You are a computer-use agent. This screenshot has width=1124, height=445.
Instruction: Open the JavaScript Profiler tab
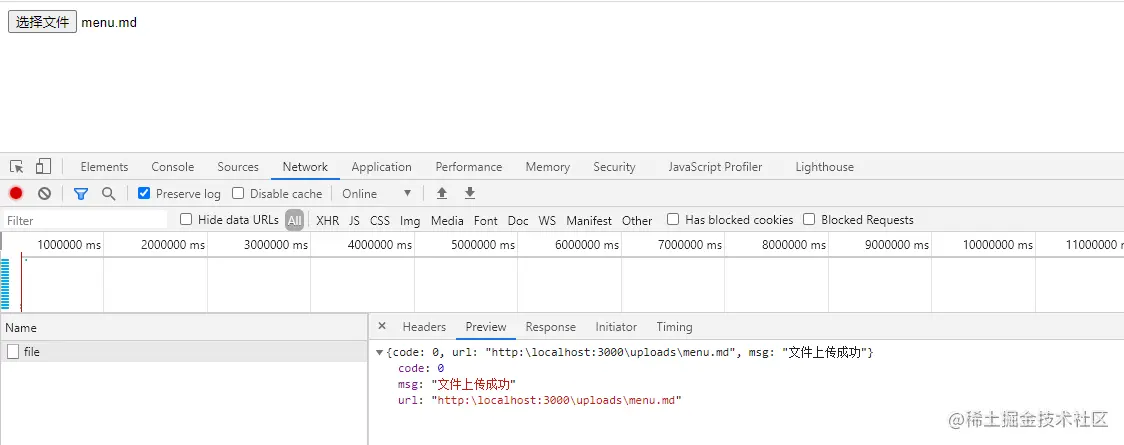715,167
